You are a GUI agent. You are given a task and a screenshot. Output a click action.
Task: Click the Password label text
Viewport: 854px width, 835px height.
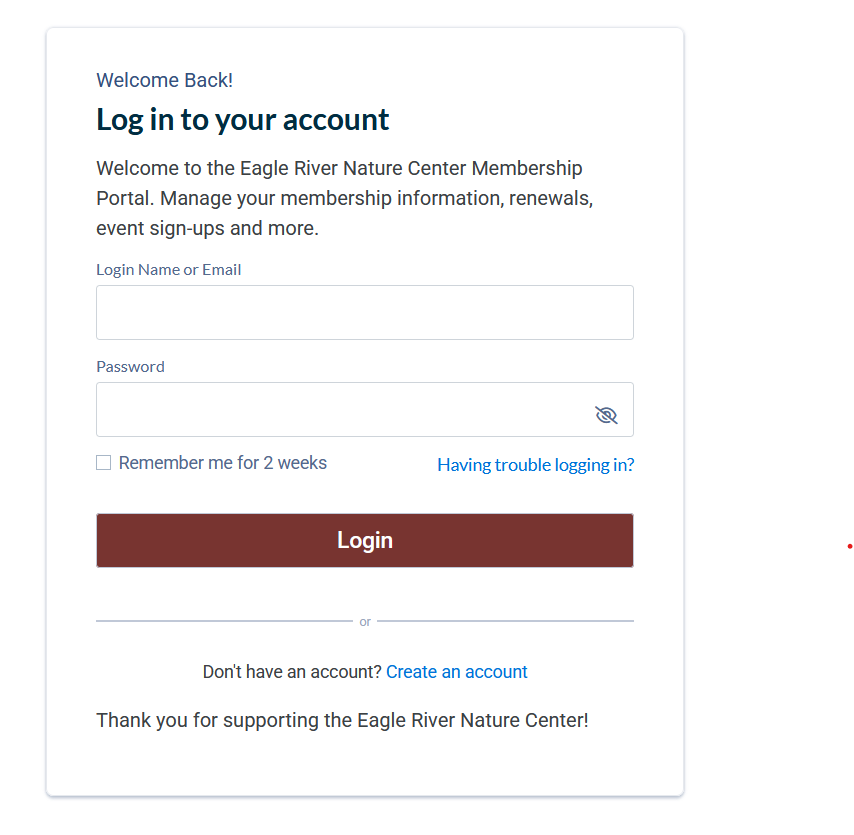[x=130, y=367]
